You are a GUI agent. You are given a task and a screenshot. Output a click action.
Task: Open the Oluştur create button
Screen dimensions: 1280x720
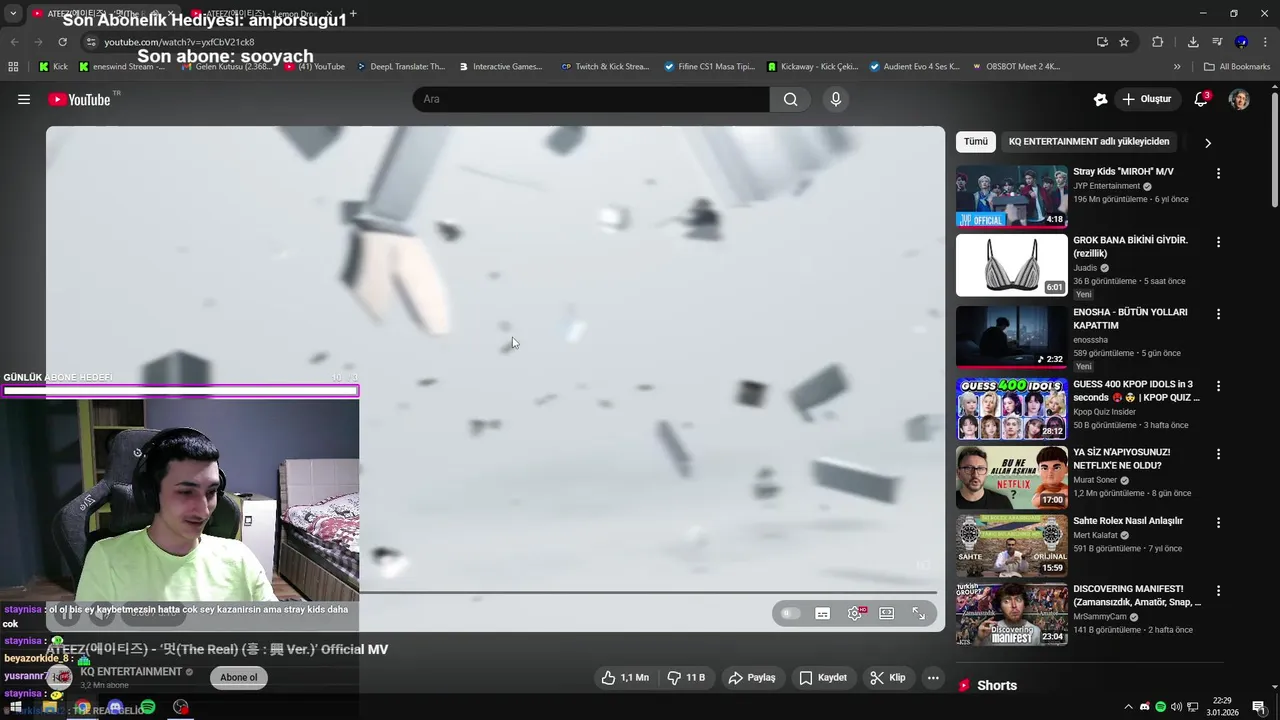(1146, 99)
